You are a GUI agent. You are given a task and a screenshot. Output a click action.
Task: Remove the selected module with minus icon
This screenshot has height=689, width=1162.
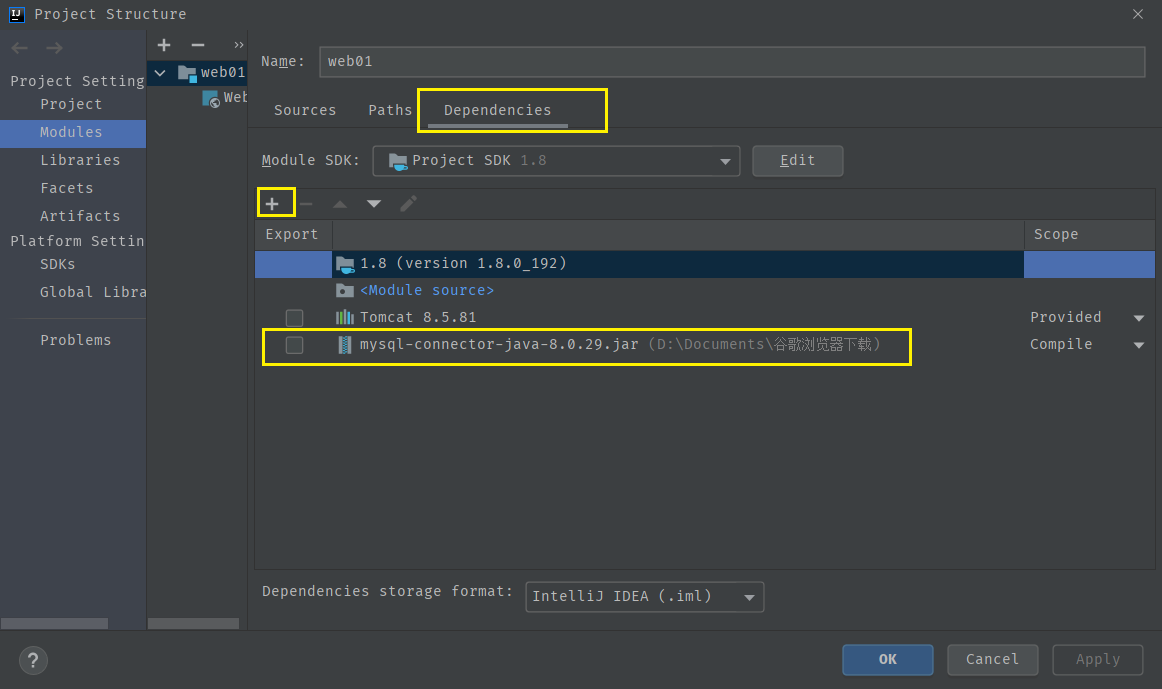[197, 45]
